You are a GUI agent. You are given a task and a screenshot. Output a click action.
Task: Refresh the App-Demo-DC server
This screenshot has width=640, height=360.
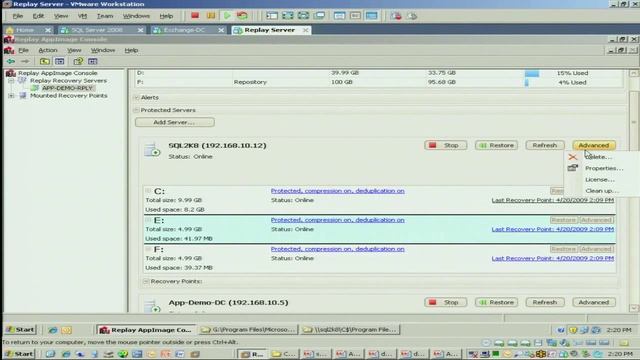click(545, 302)
